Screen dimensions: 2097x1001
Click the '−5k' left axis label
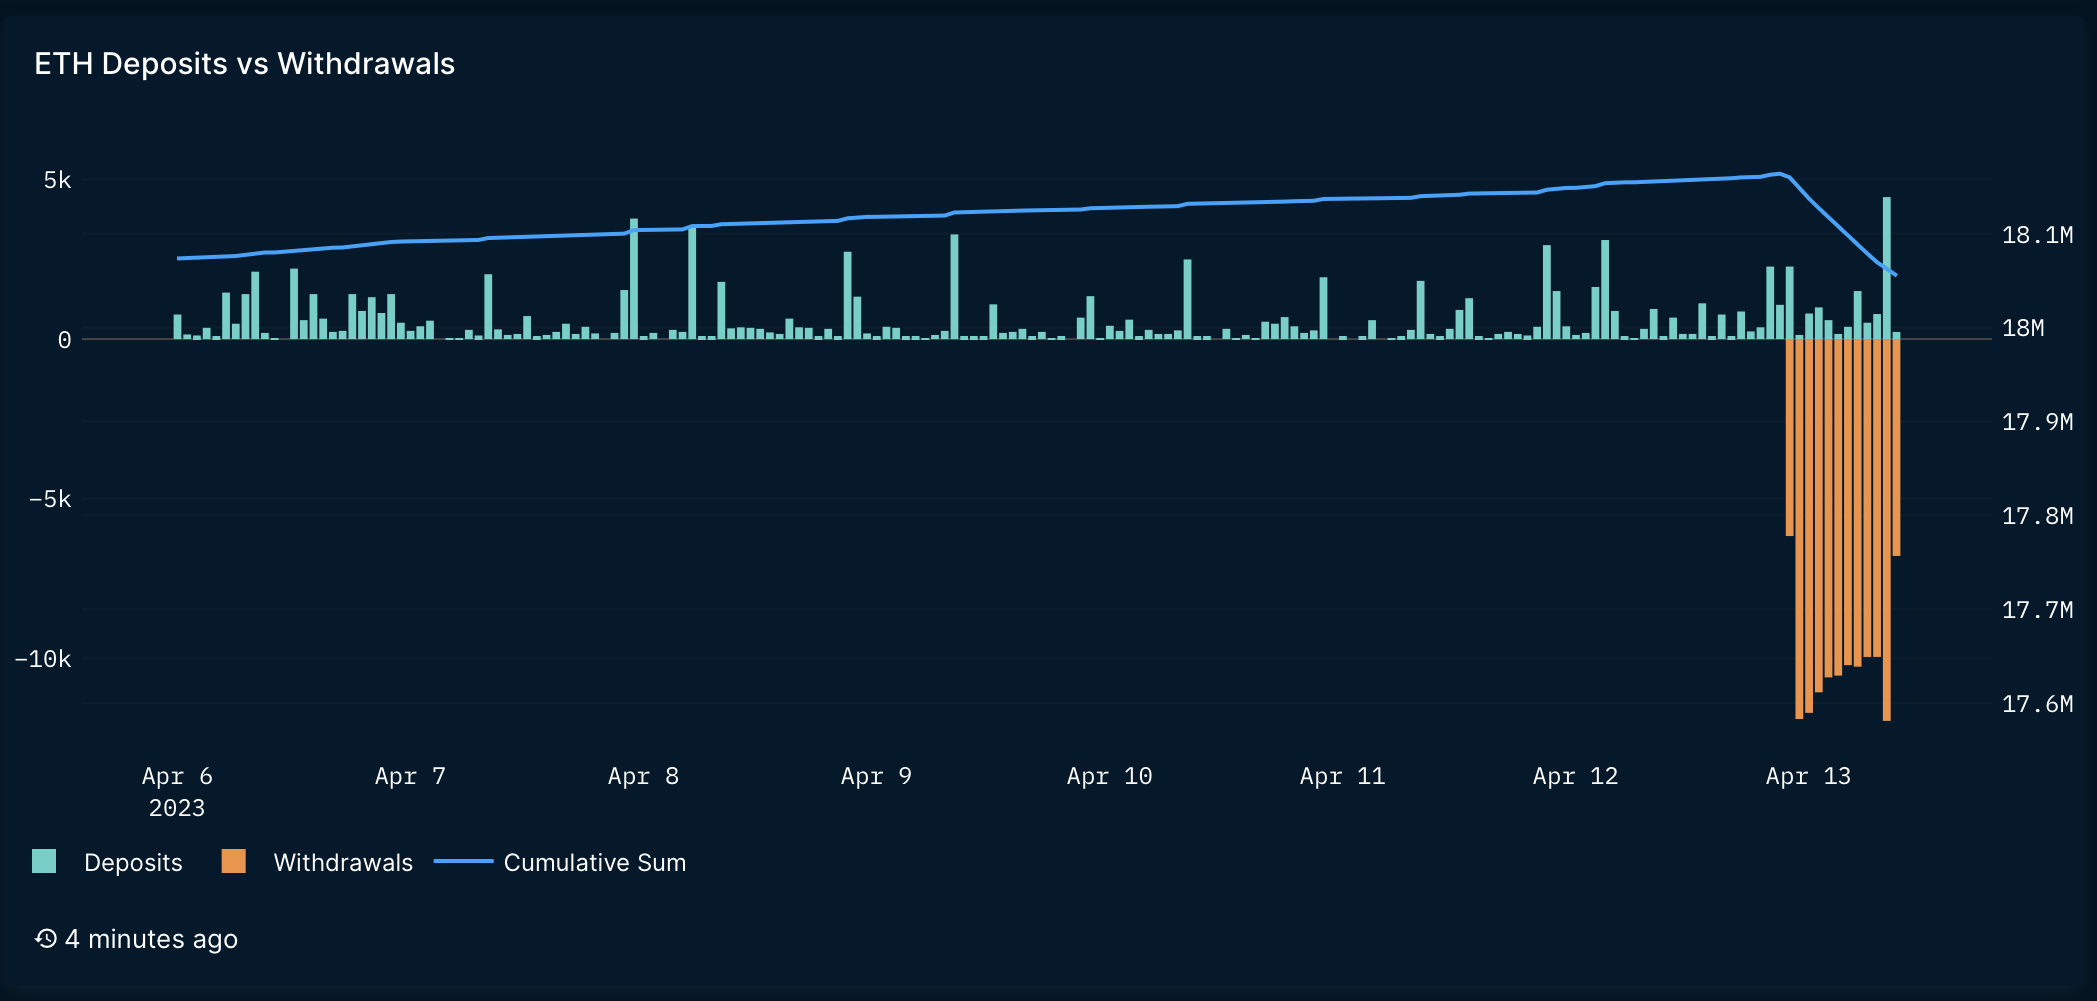click(x=49, y=499)
